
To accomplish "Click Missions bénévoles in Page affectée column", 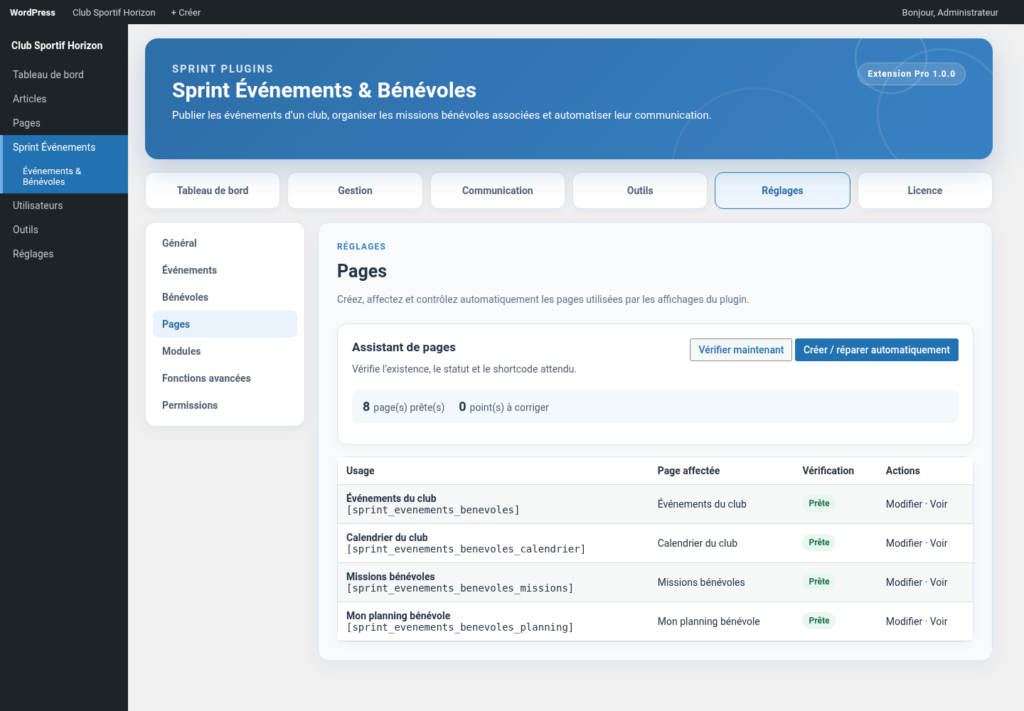I will (701, 582).
